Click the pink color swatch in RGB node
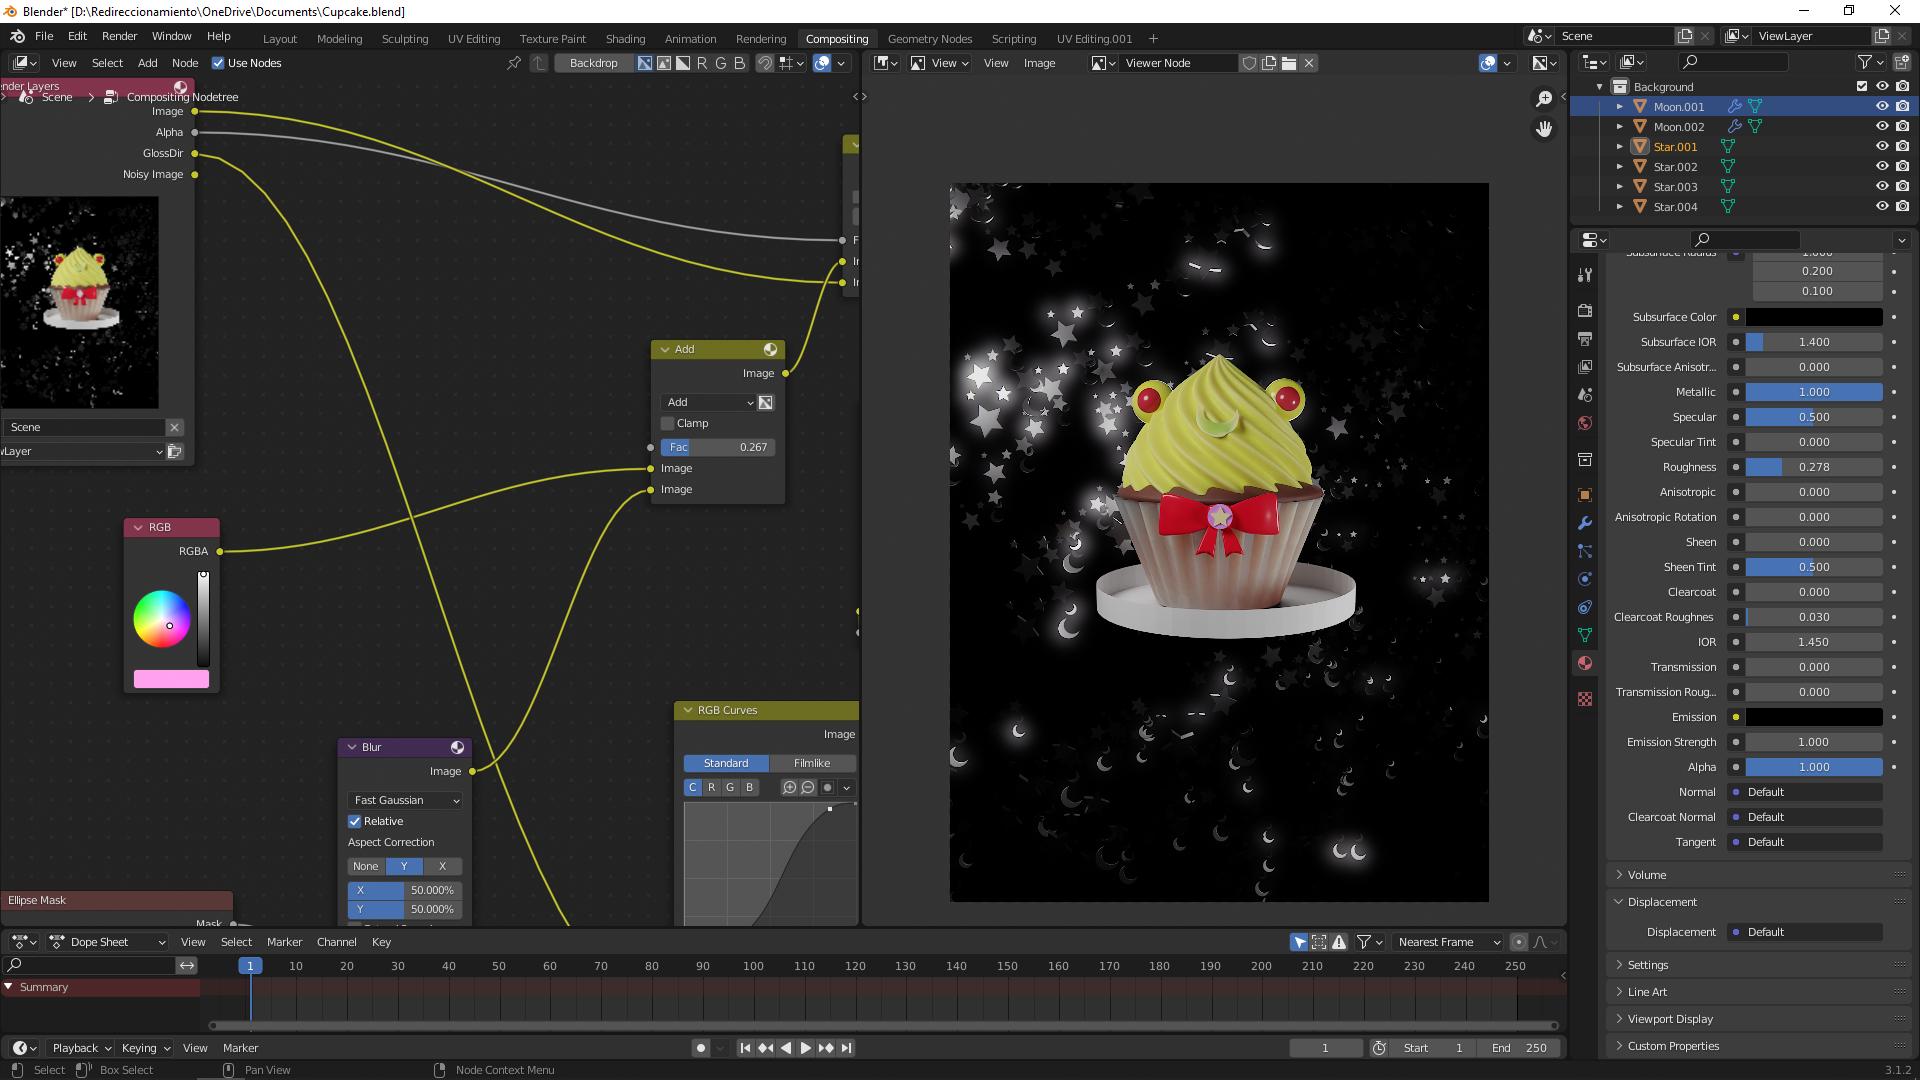The height and width of the screenshot is (1080, 1920). (x=171, y=679)
